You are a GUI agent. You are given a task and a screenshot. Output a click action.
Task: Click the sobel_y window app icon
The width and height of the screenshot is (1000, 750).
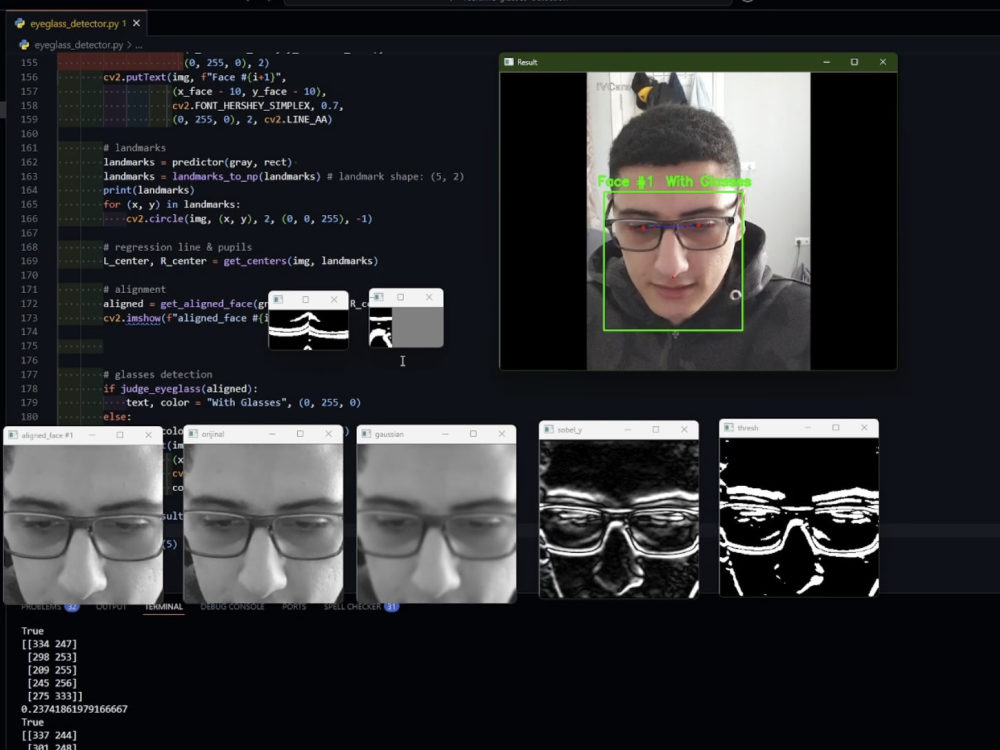(x=548, y=430)
